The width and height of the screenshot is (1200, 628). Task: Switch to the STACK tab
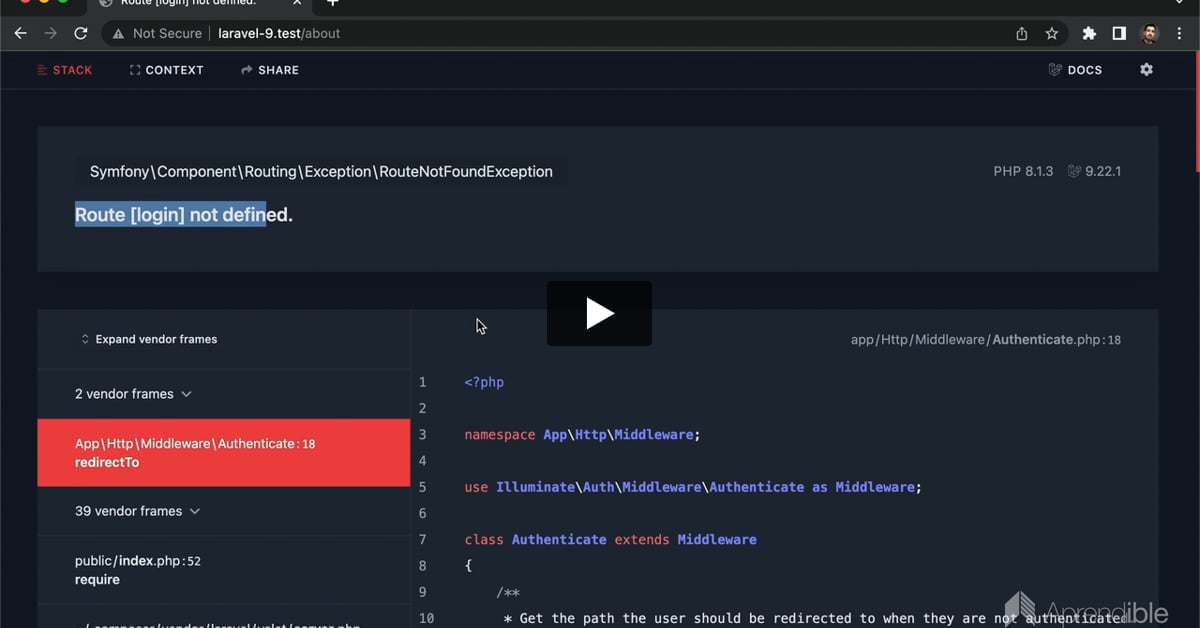[x=64, y=70]
